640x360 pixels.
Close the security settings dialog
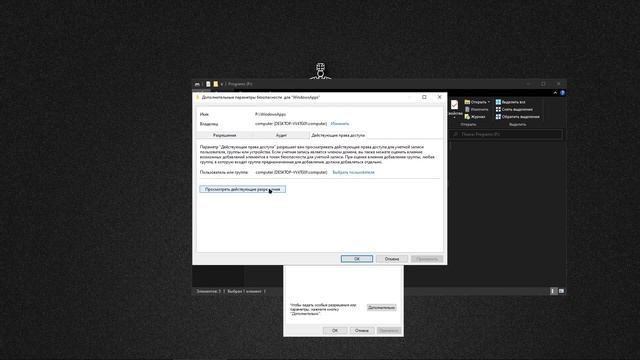440,97
